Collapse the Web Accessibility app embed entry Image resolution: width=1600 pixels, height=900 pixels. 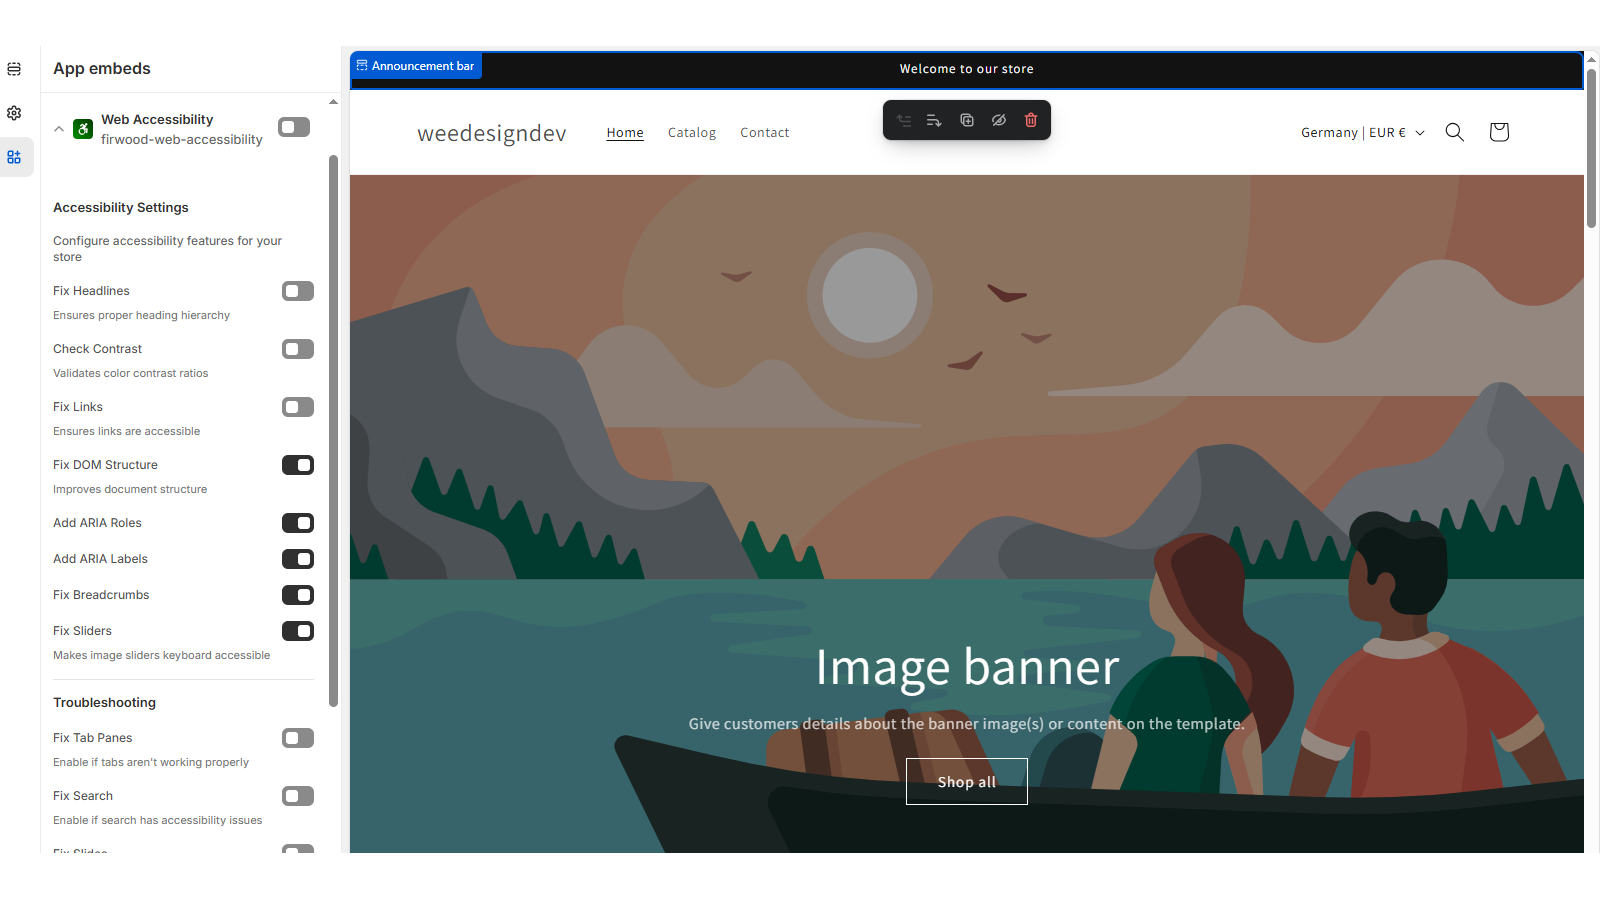(59, 128)
